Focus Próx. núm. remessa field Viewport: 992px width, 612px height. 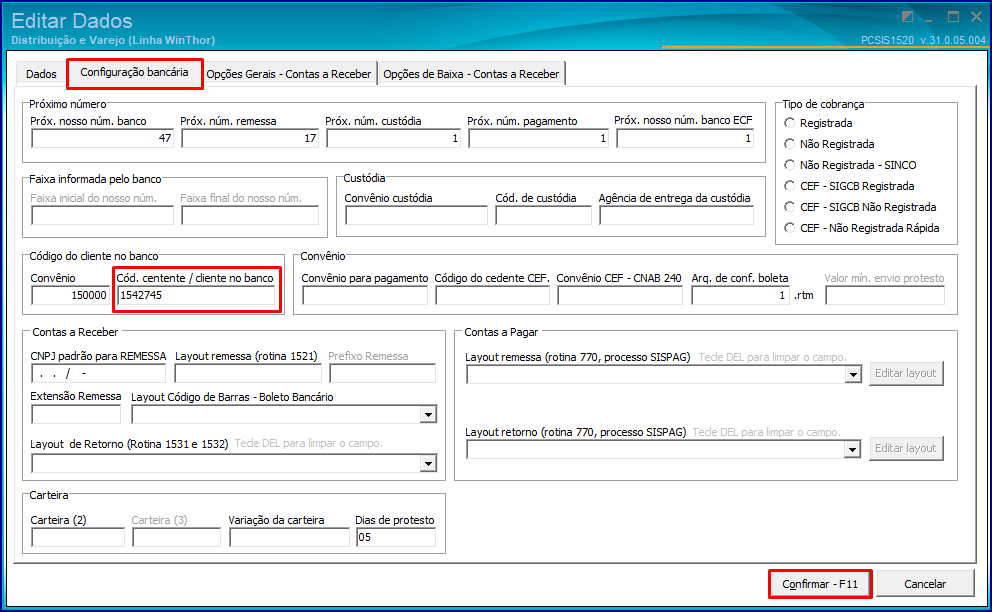[x=250, y=138]
